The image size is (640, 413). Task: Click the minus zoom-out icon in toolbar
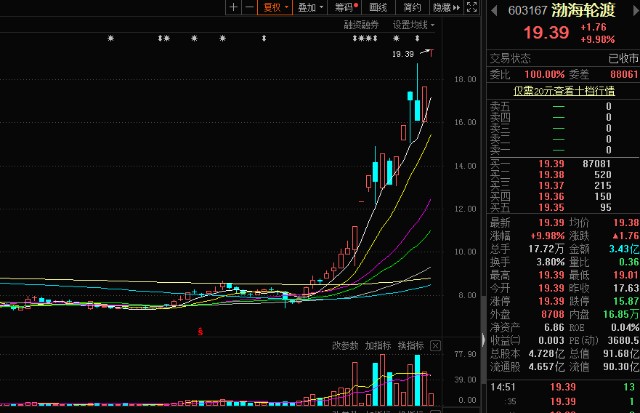pos(248,7)
